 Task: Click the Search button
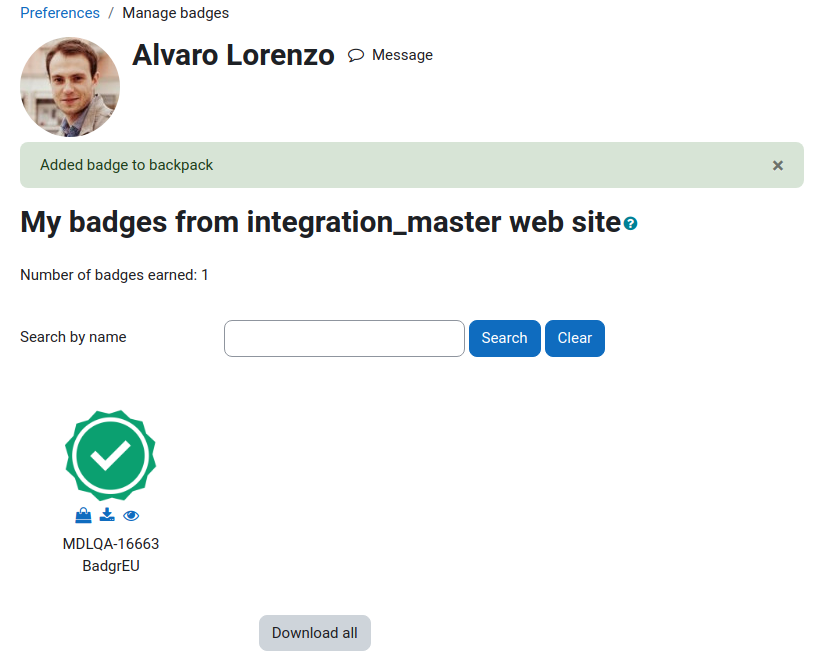point(504,338)
